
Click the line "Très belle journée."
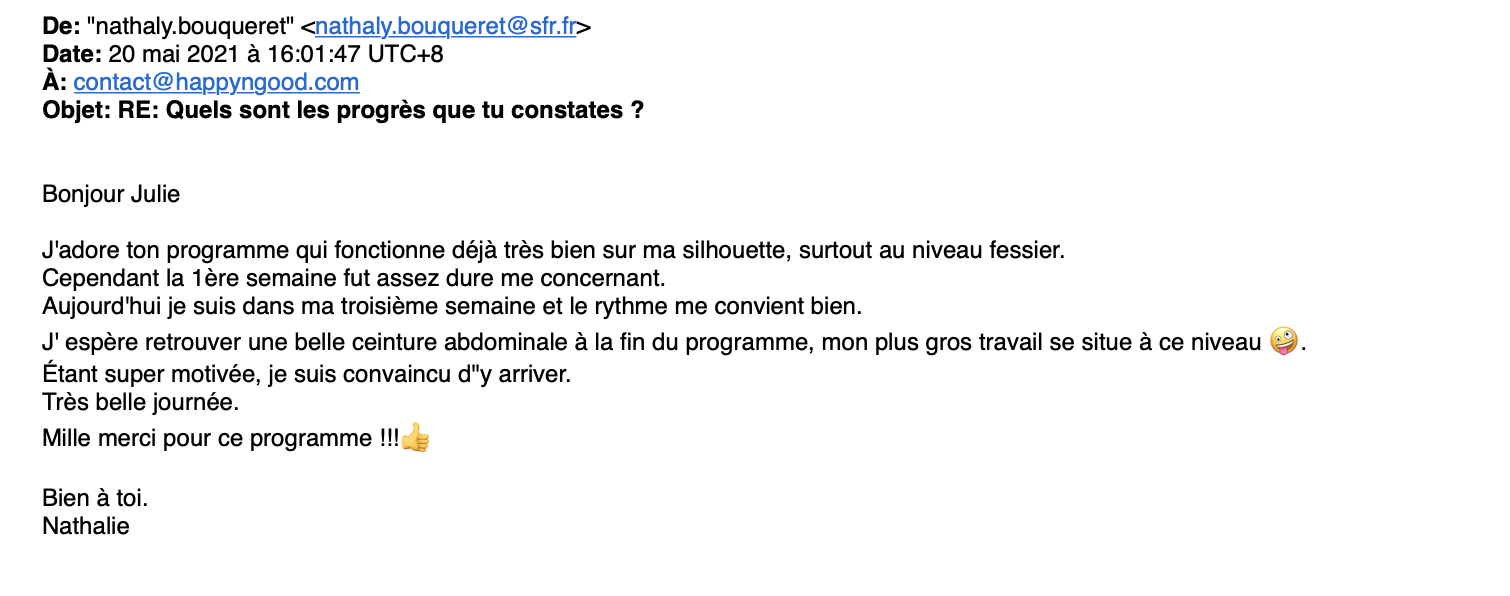point(141,402)
